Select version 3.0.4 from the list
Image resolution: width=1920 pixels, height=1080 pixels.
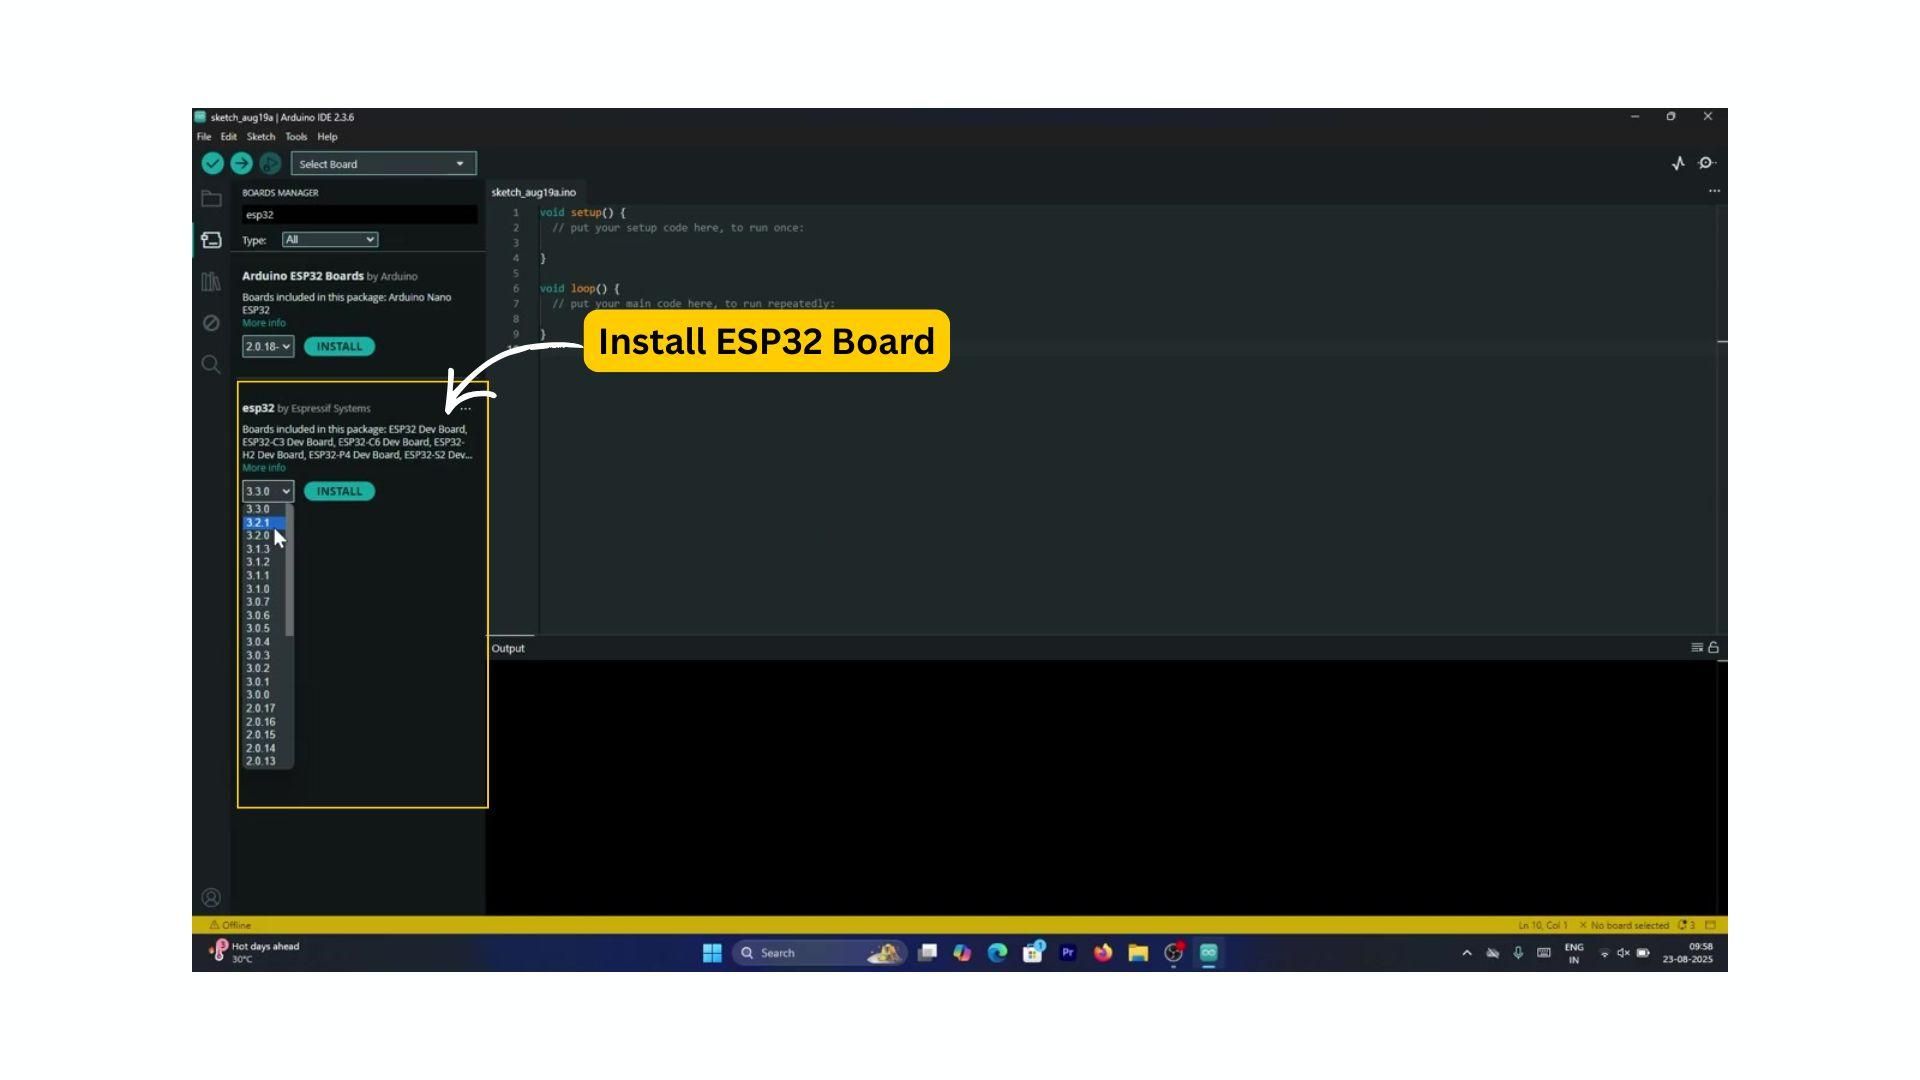click(x=265, y=642)
